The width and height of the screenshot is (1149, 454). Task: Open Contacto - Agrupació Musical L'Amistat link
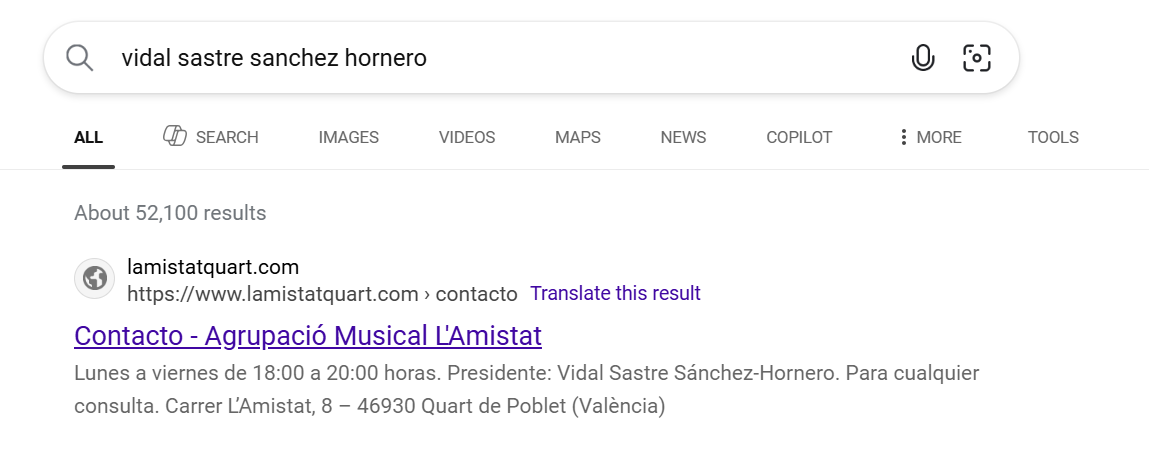point(308,335)
